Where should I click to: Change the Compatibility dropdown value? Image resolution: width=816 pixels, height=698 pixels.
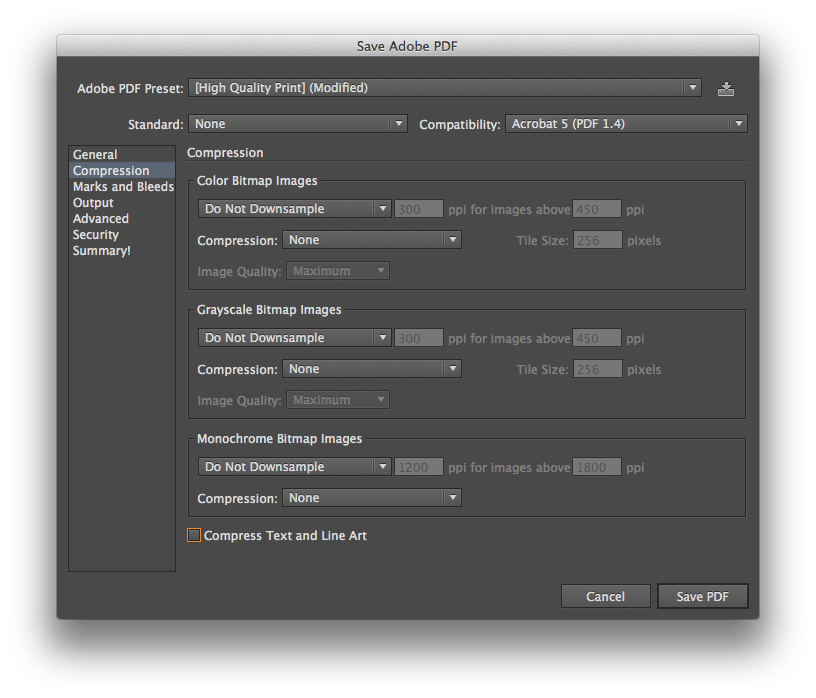pyautogui.click(x=626, y=123)
